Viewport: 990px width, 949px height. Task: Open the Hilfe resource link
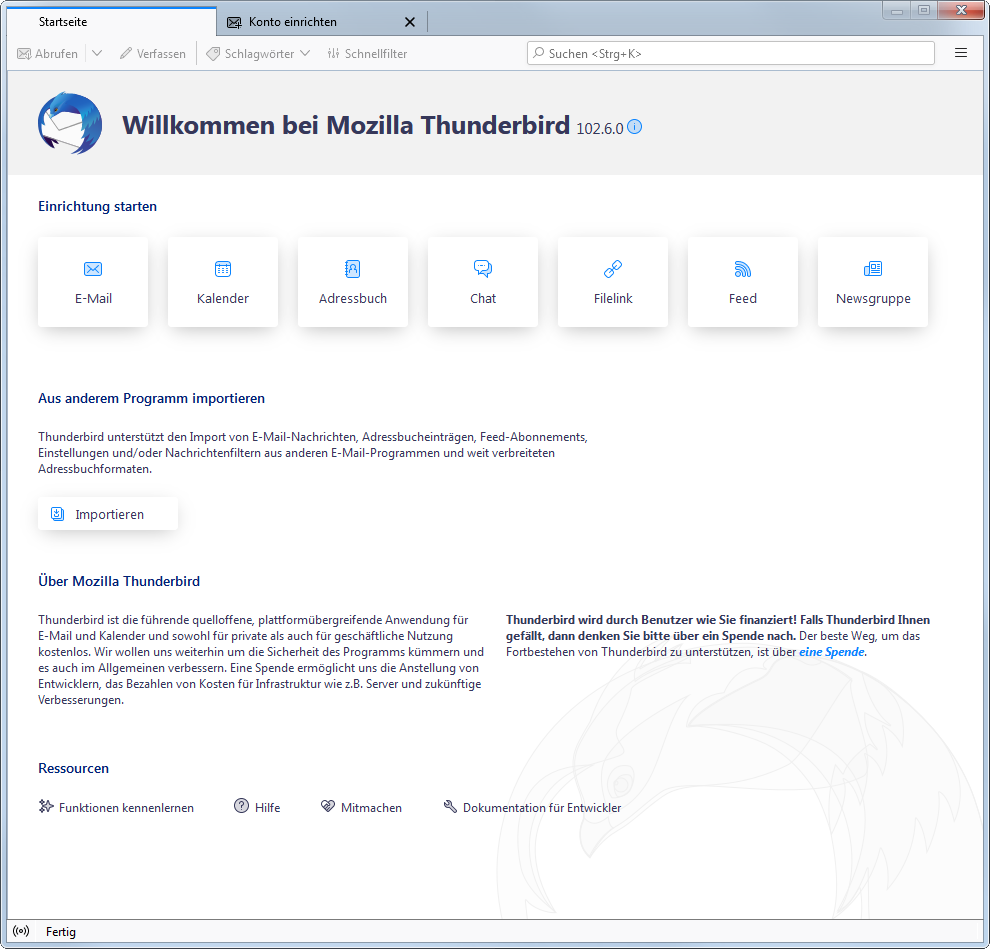click(x=257, y=808)
